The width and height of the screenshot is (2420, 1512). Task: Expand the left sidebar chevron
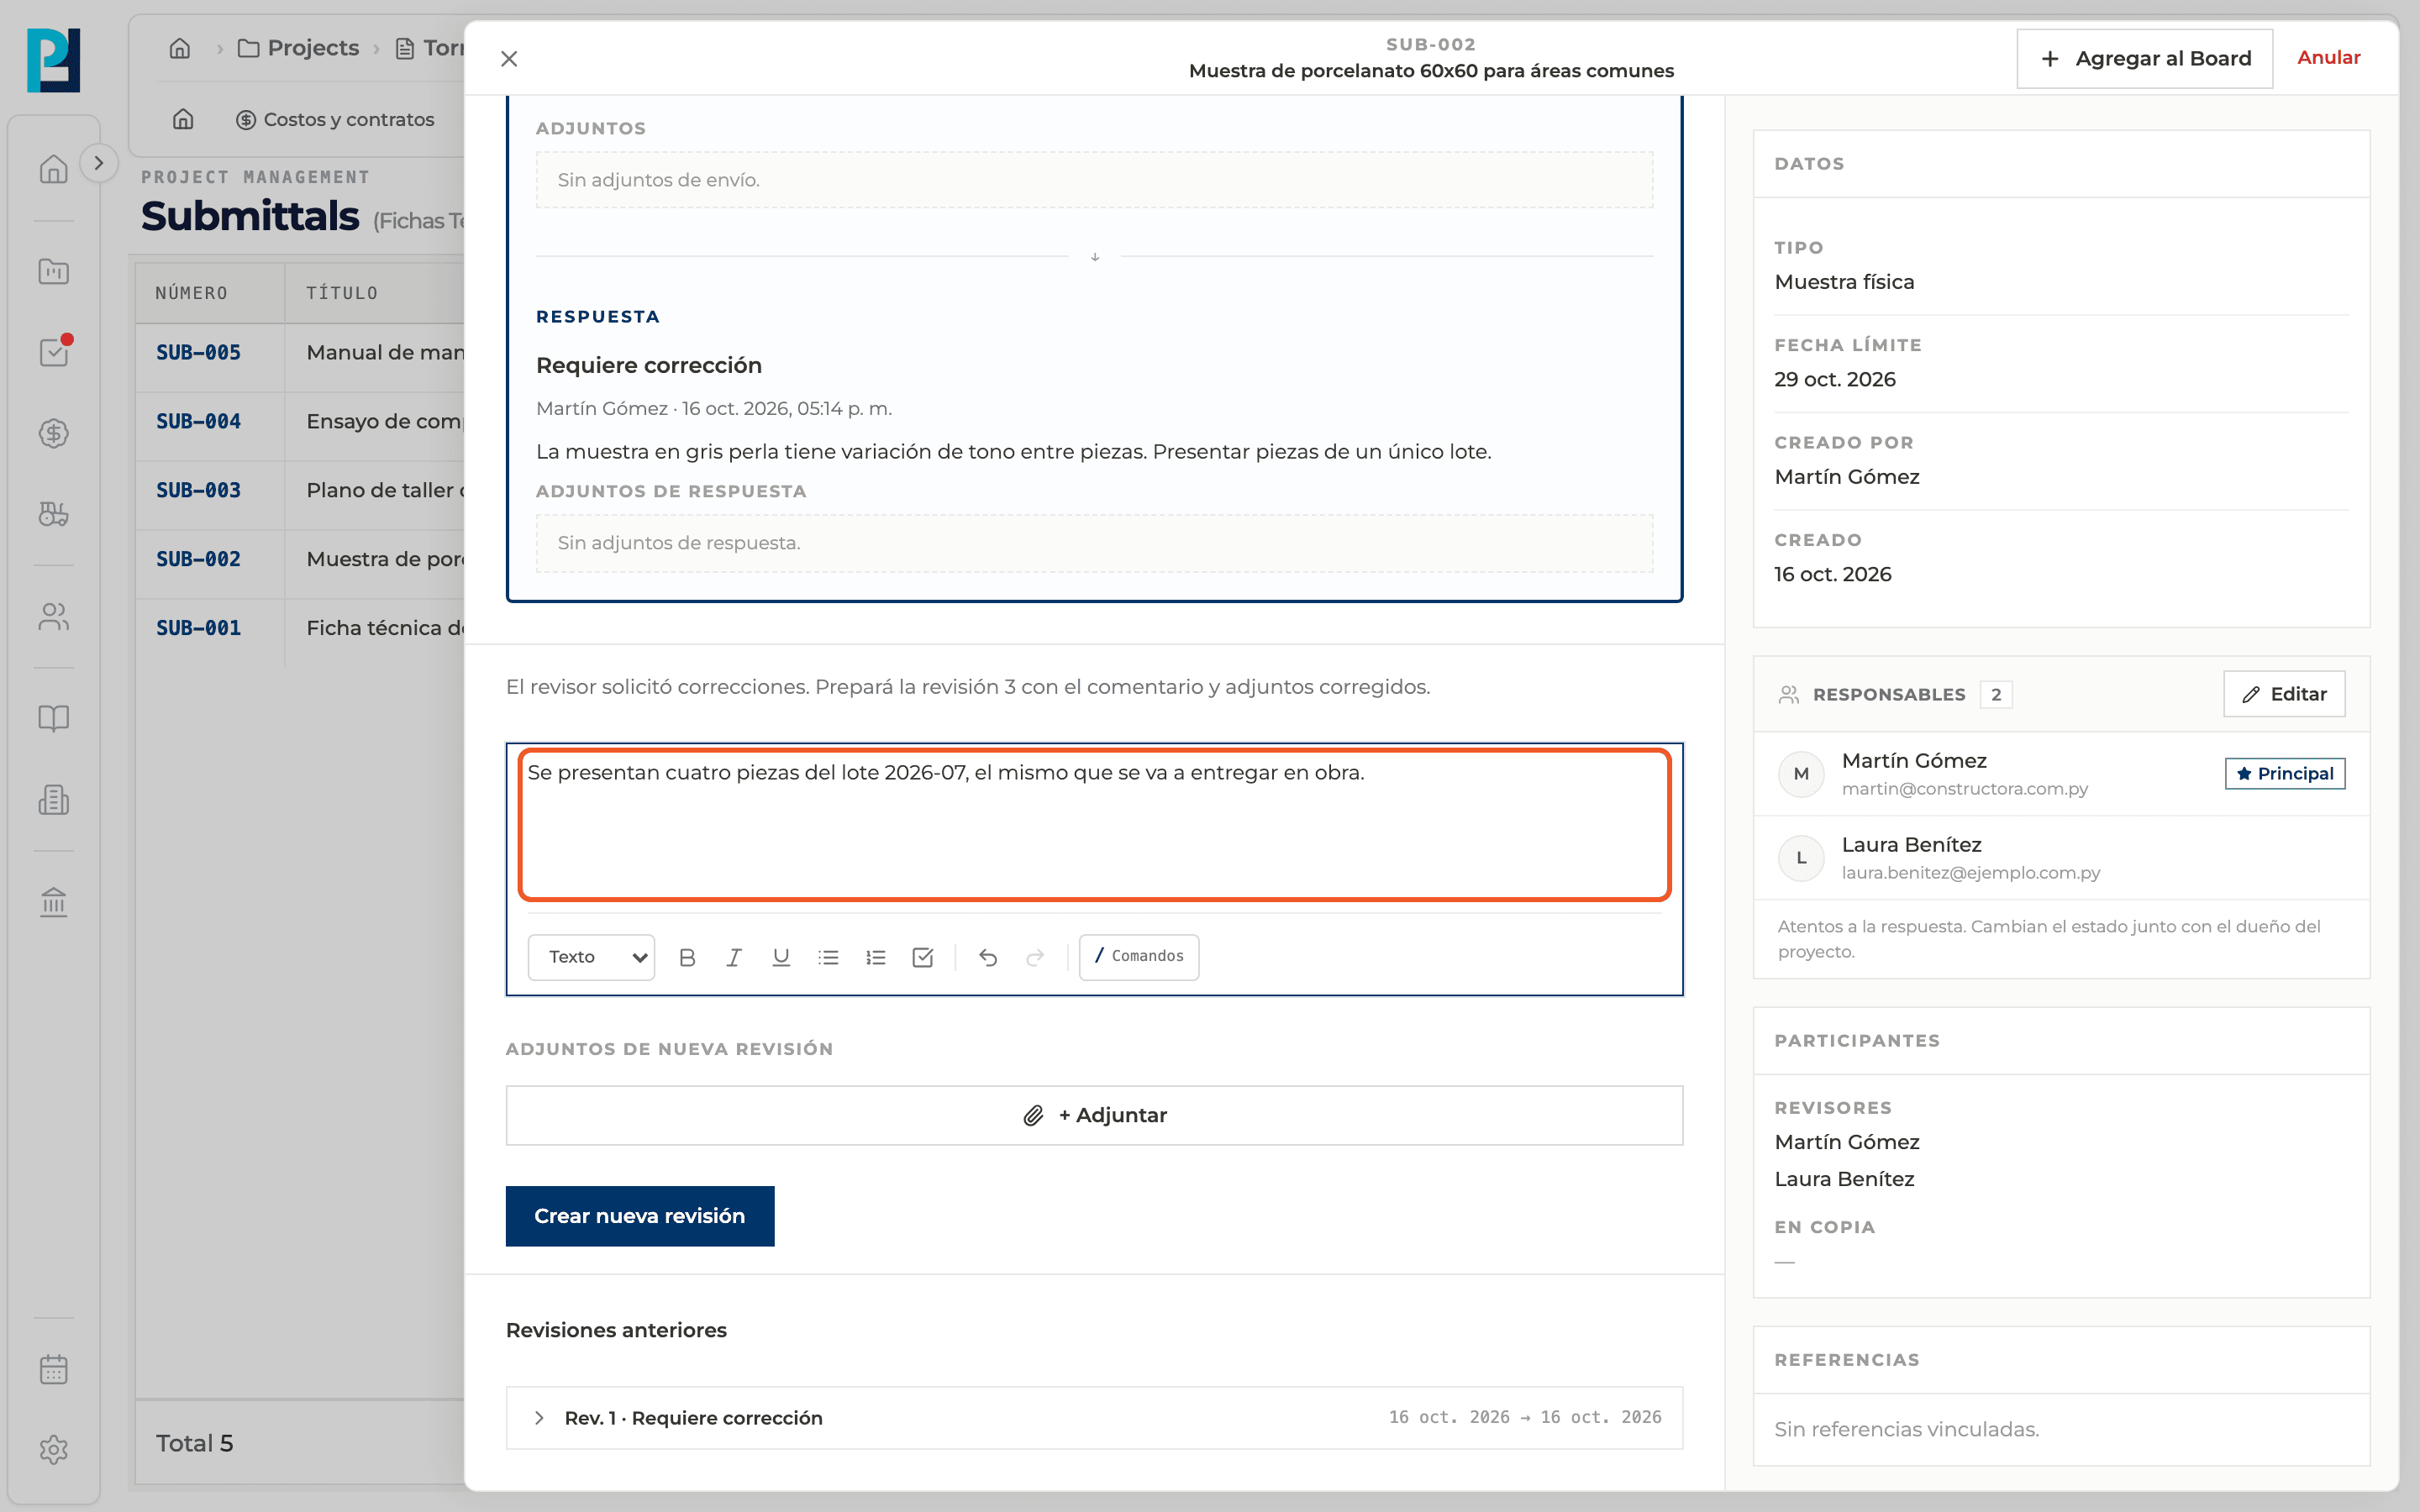click(98, 163)
